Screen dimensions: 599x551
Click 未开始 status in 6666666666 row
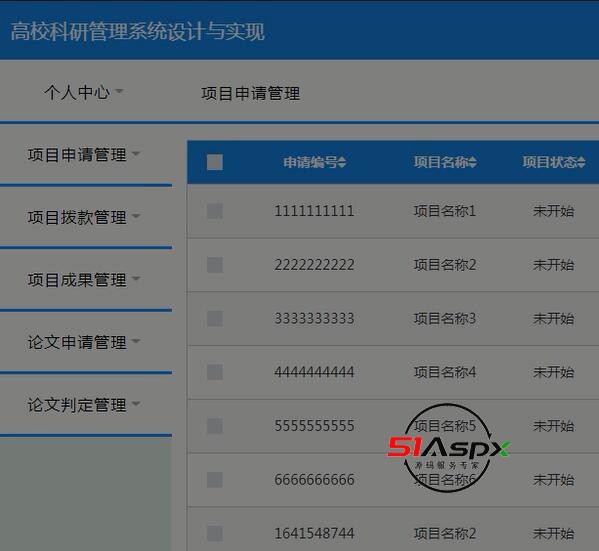pyautogui.click(x=554, y=480)
